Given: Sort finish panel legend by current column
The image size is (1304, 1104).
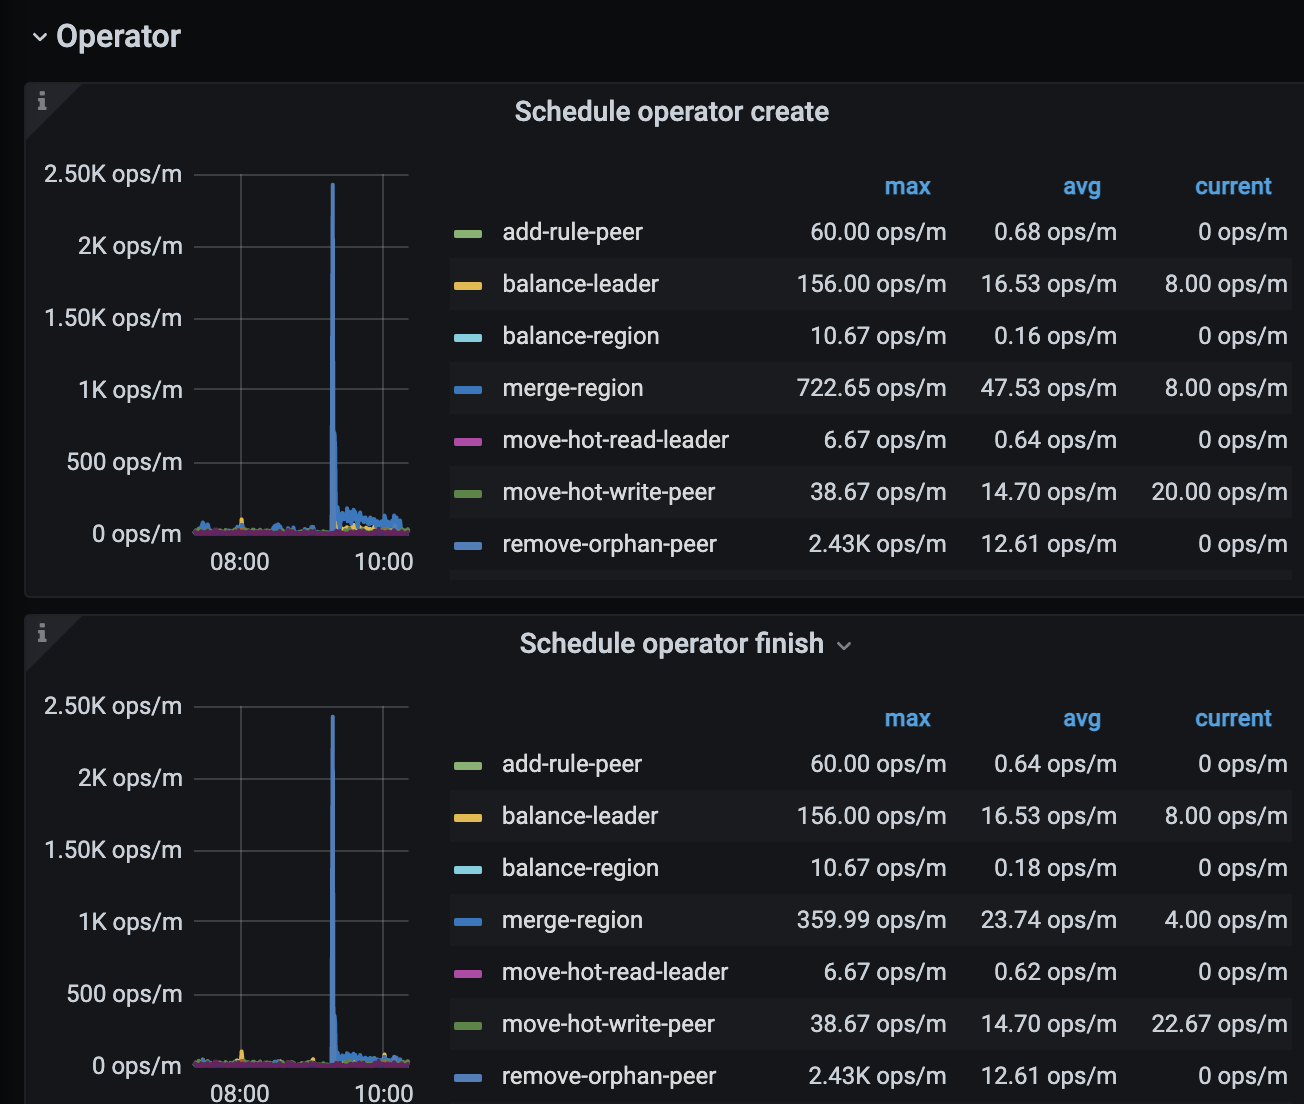Looking at the screenshot, I should point(1232,719).
